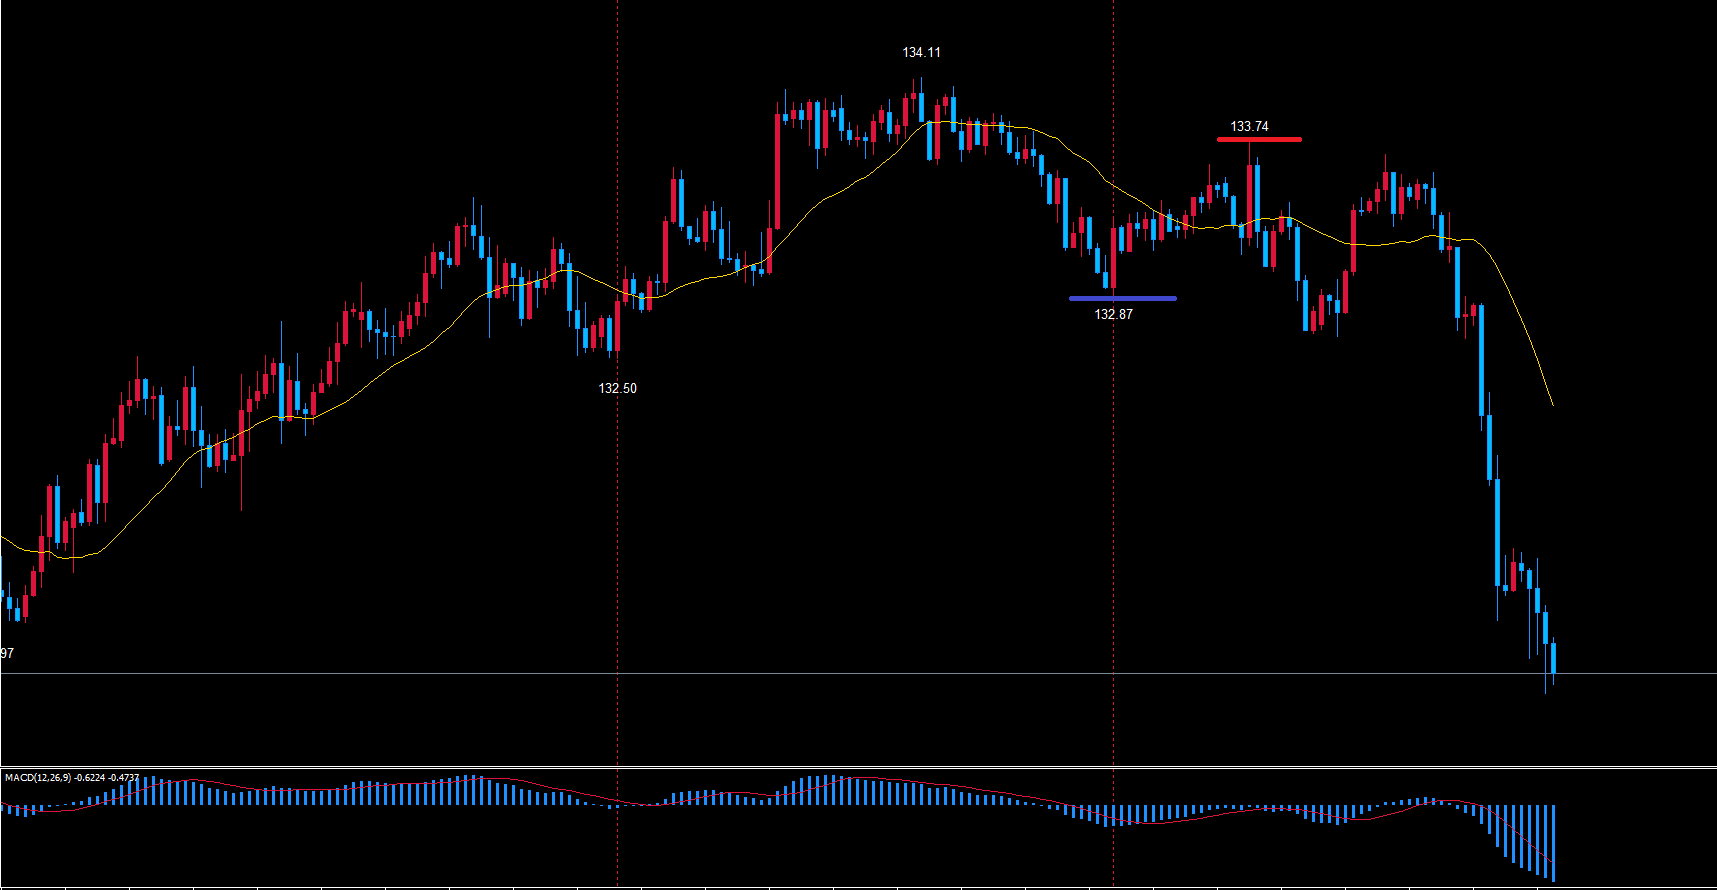Click the last blue candle at far right

[x=1553, y=658]
